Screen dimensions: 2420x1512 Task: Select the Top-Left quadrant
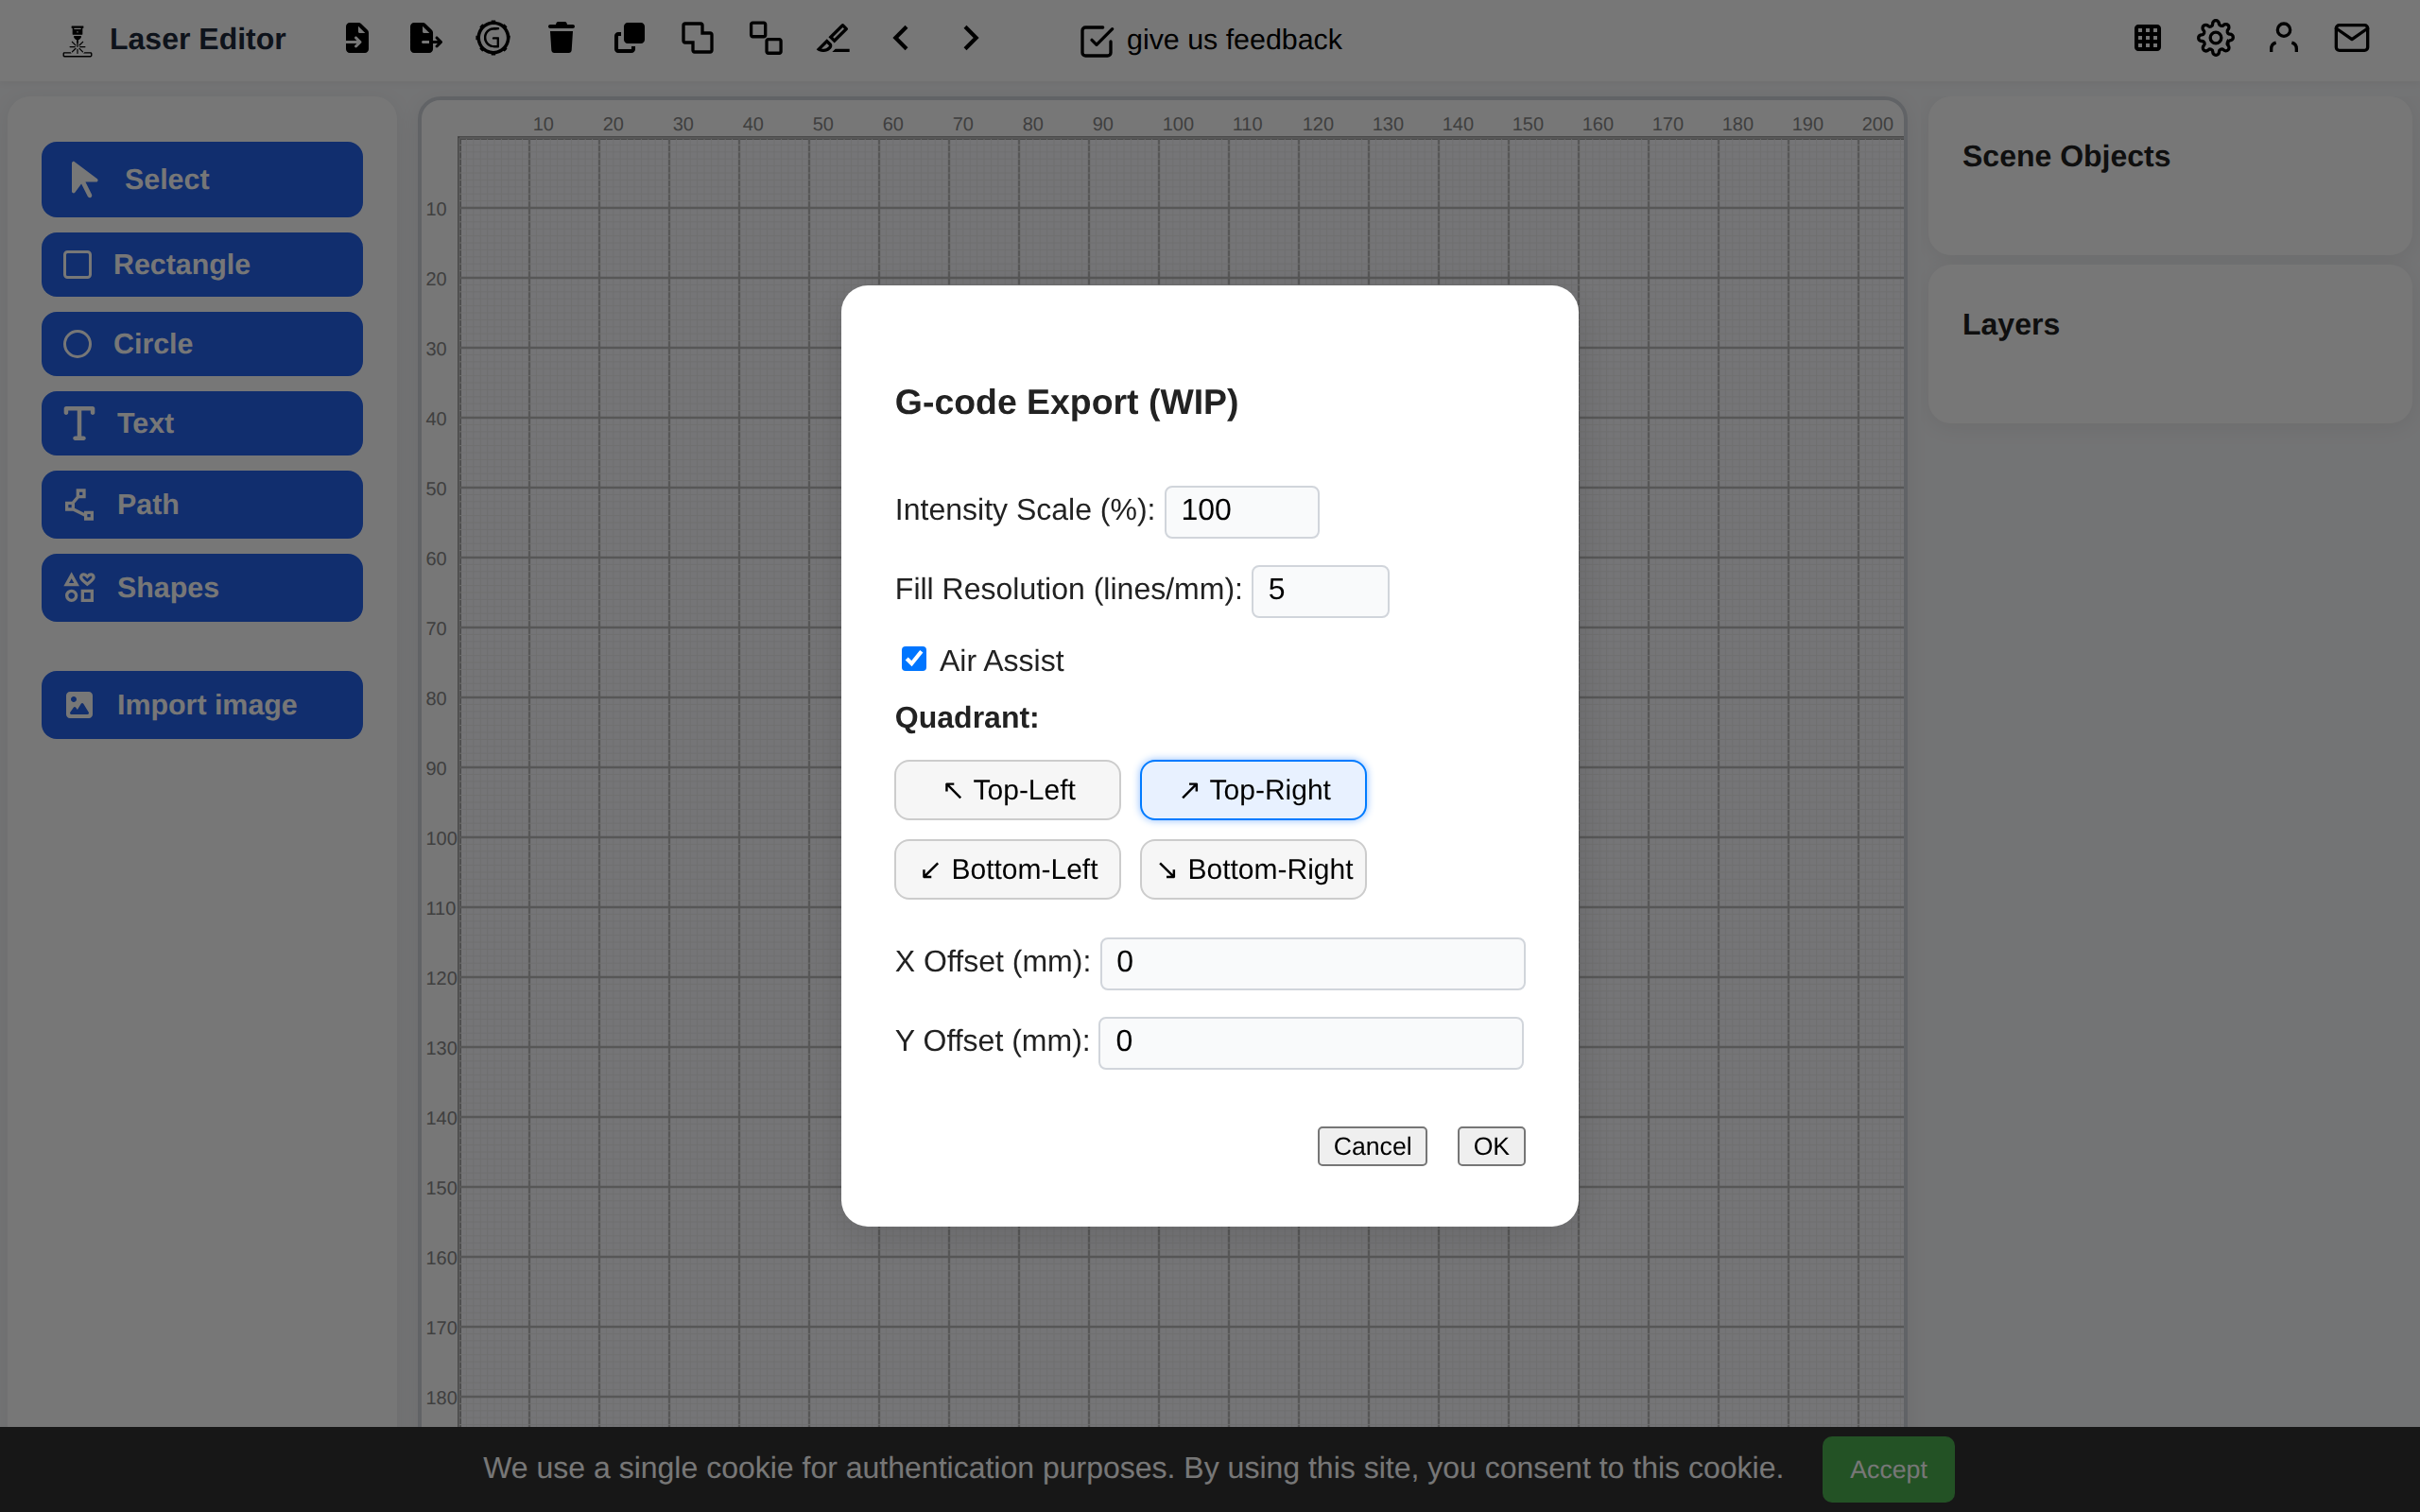tap(1007, 790)
